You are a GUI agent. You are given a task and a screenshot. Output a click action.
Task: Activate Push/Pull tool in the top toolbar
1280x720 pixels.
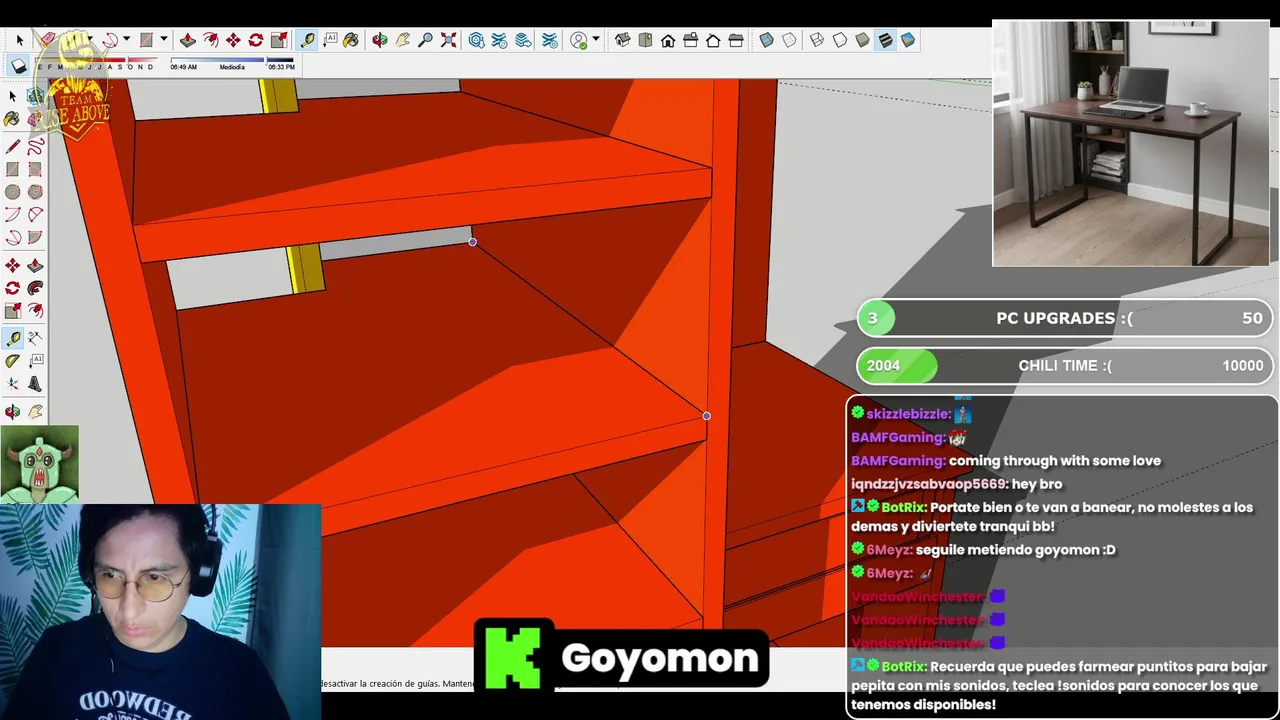(187, 40)
